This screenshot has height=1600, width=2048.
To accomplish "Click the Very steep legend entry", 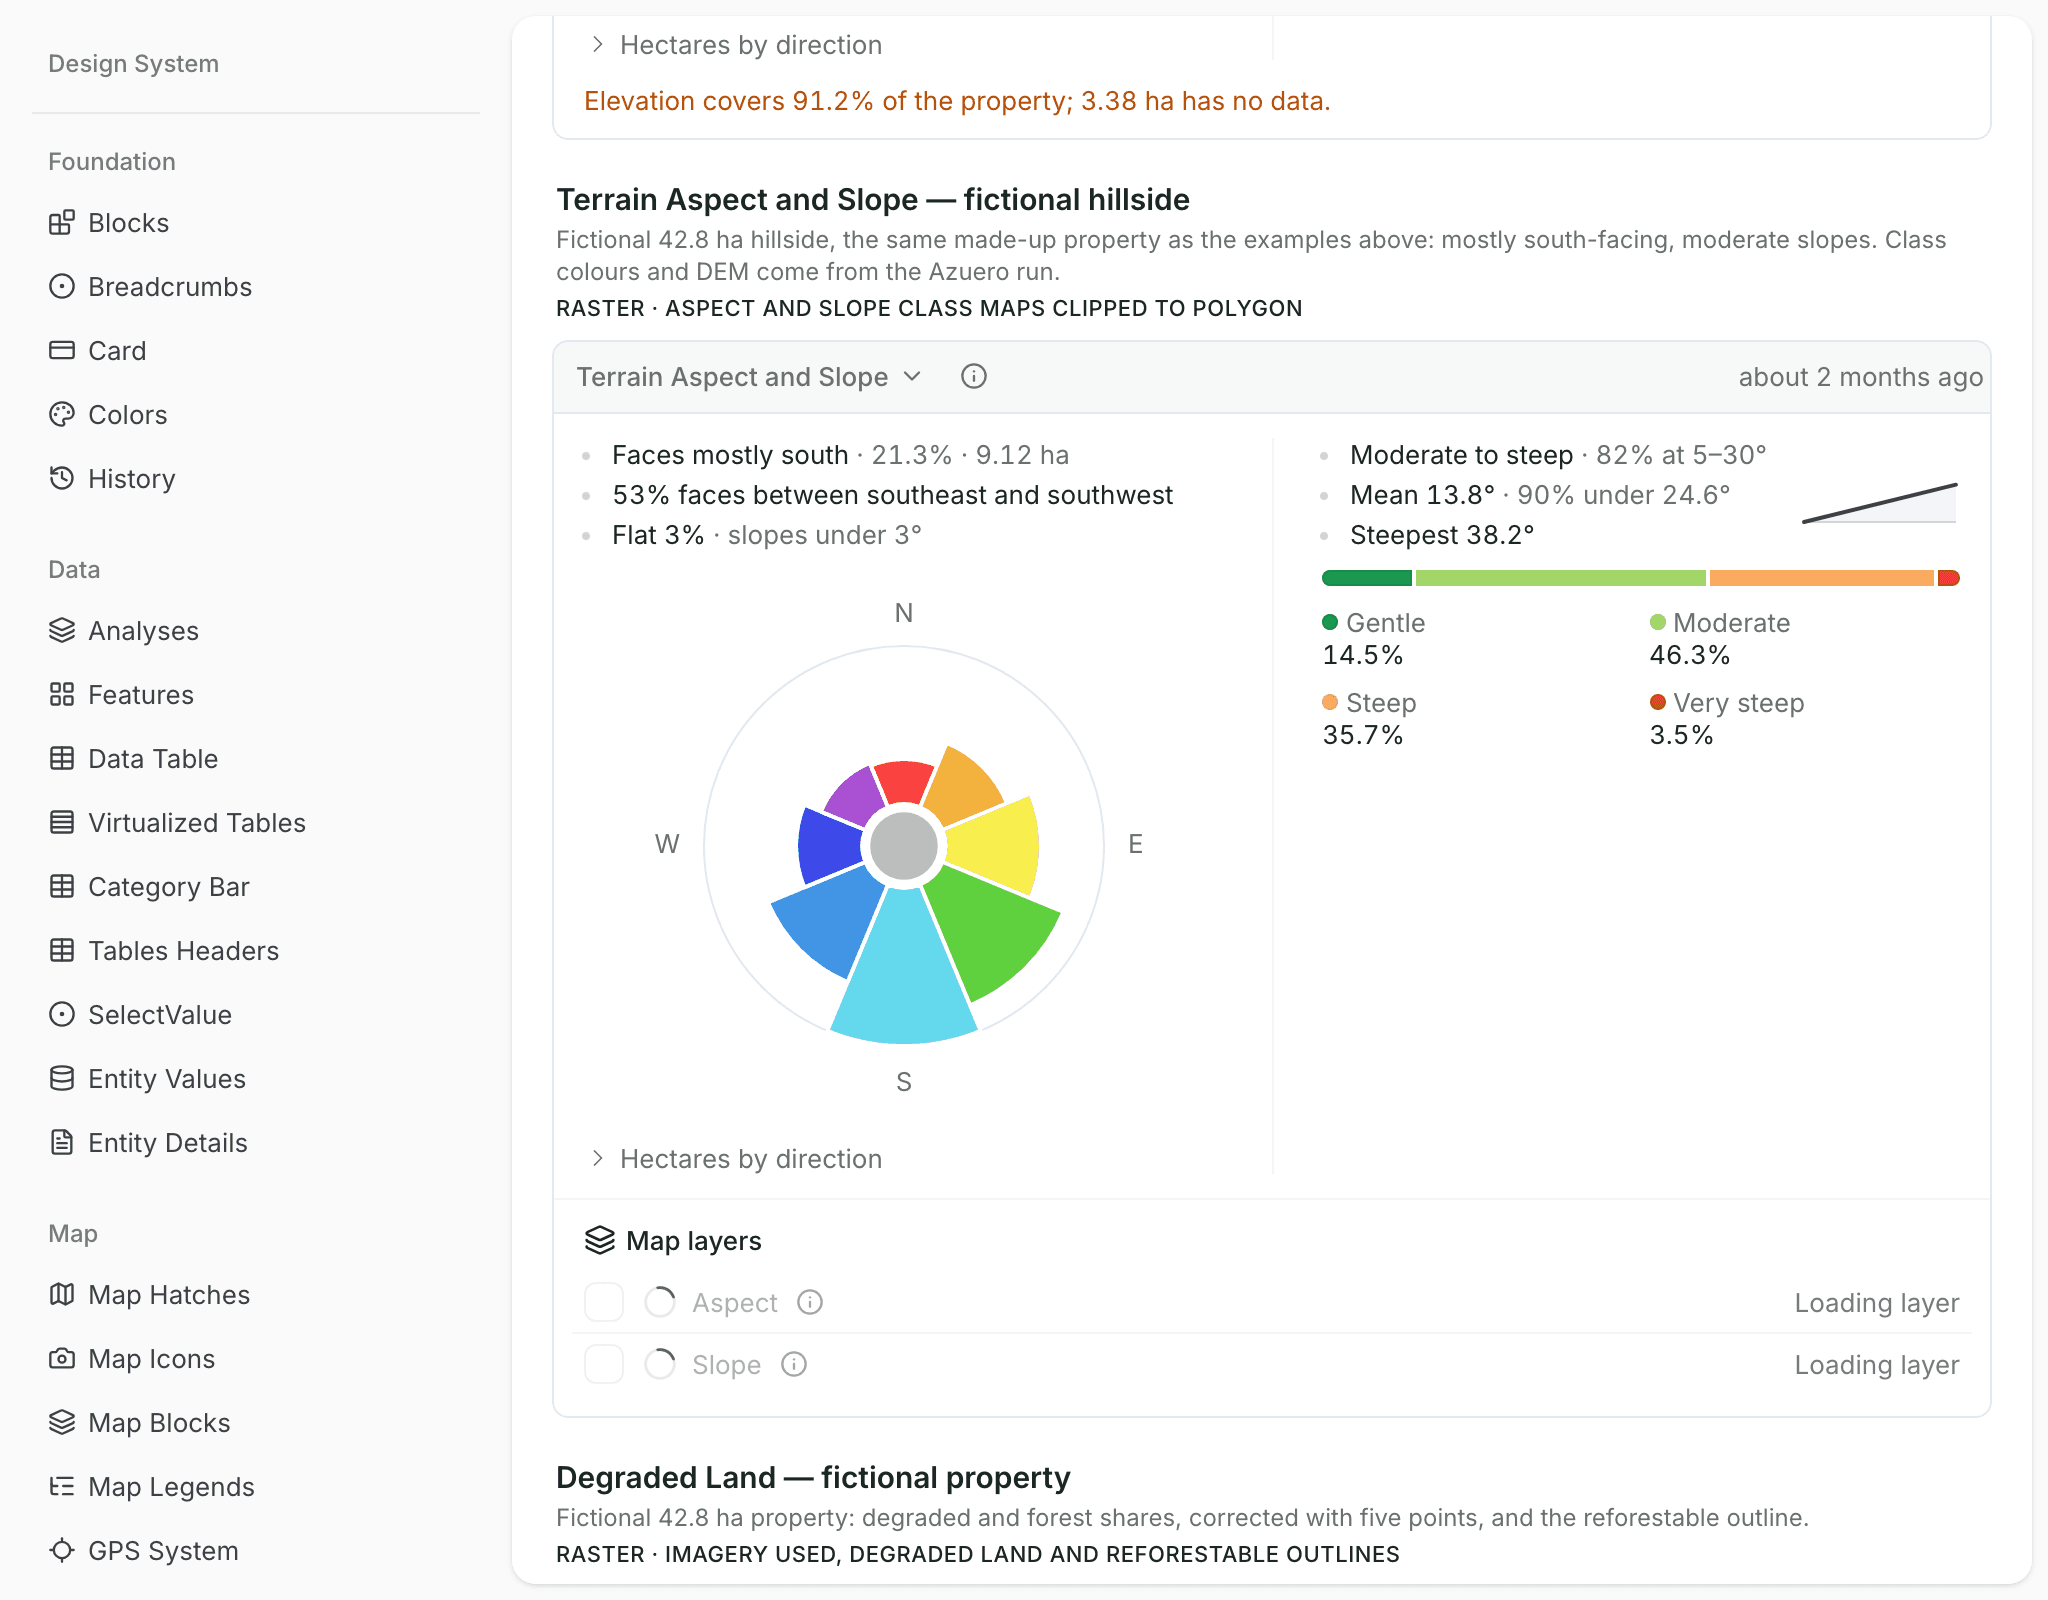I will click(1727, 718).
